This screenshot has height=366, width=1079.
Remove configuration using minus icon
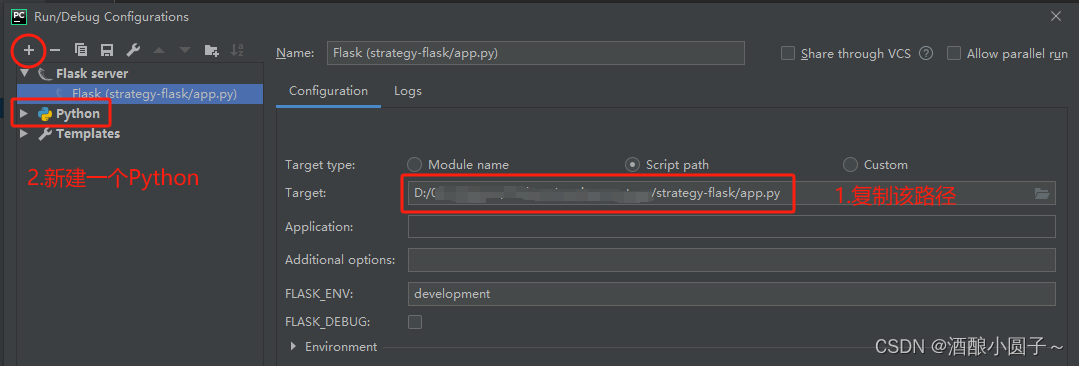[55, 50]
